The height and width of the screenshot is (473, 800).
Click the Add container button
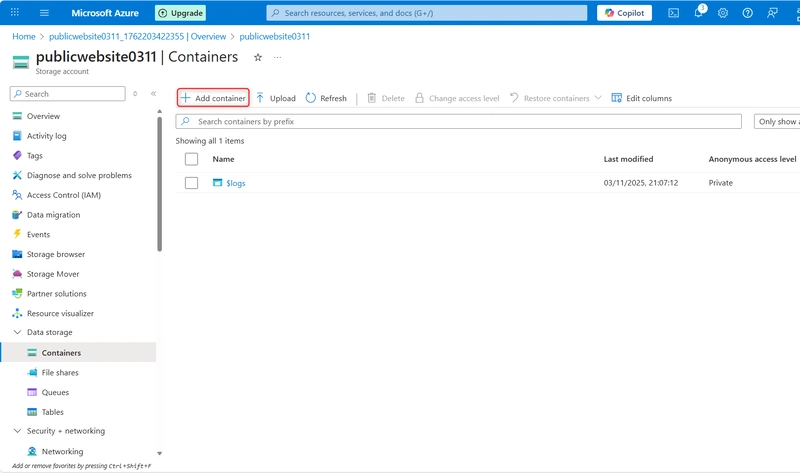pyautogui.click(x=213, y=98)
